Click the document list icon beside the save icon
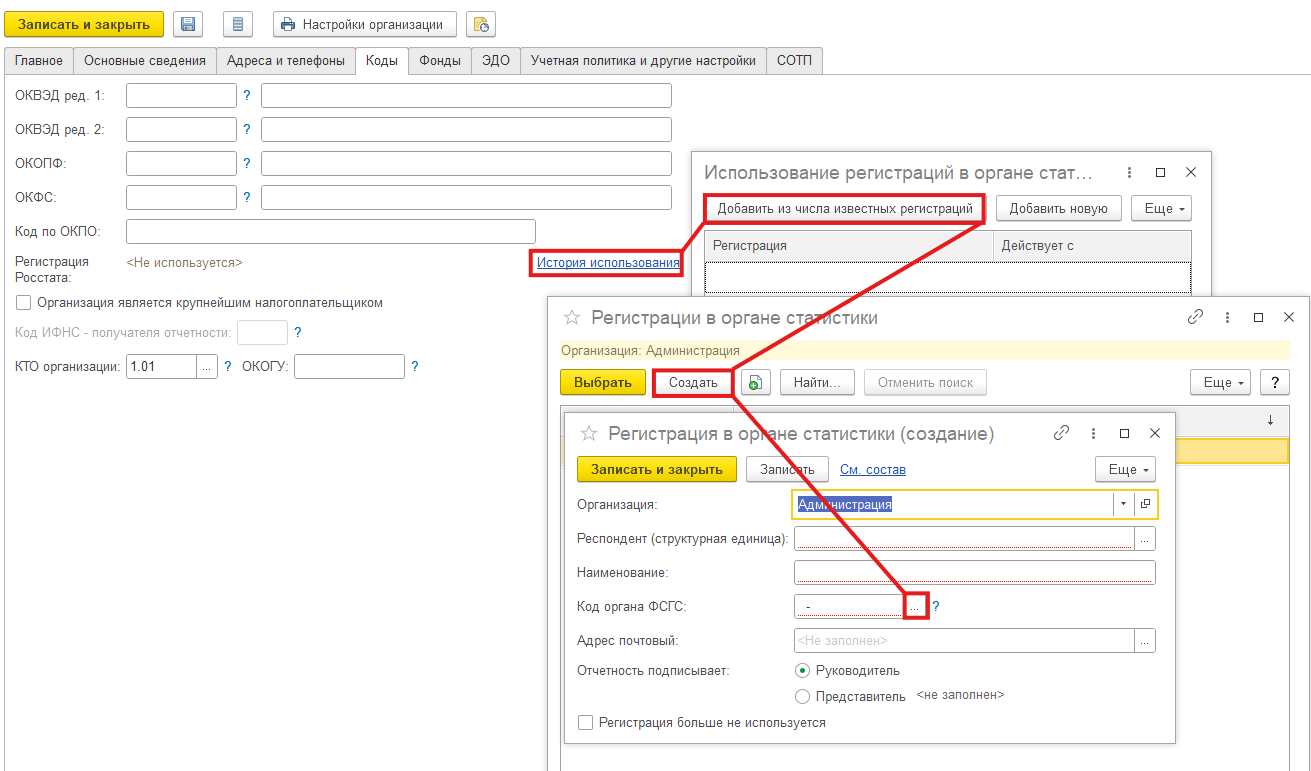 tap(237, 25)
